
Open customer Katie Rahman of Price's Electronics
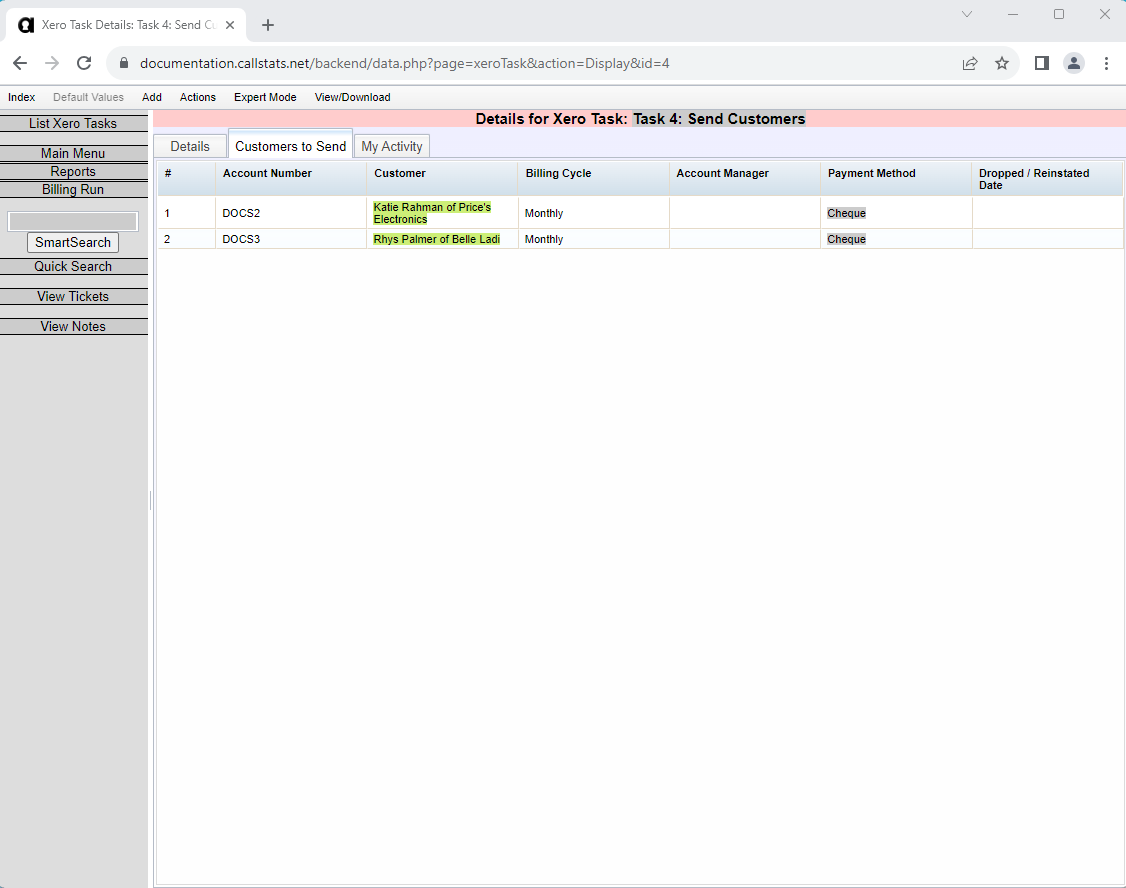coord(432,213)
